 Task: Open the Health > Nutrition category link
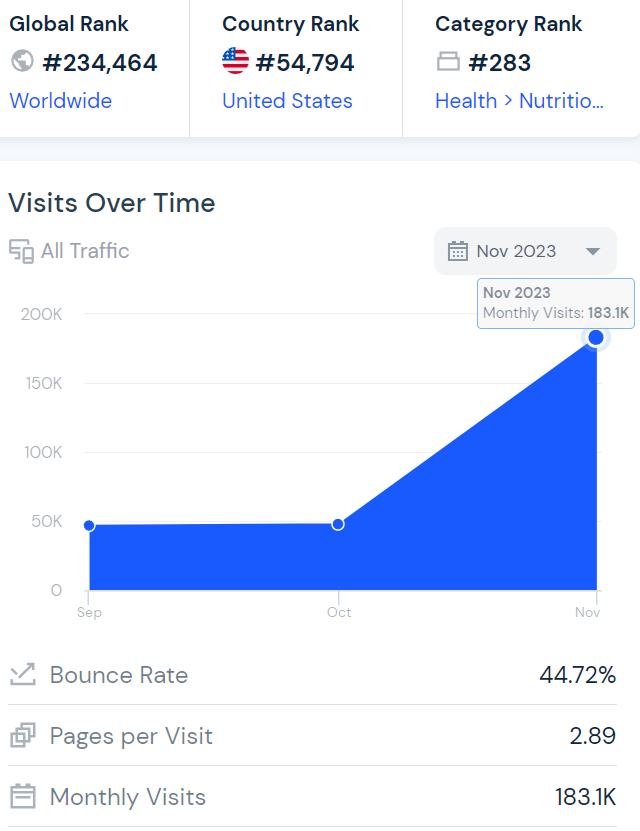click(519, 101)
